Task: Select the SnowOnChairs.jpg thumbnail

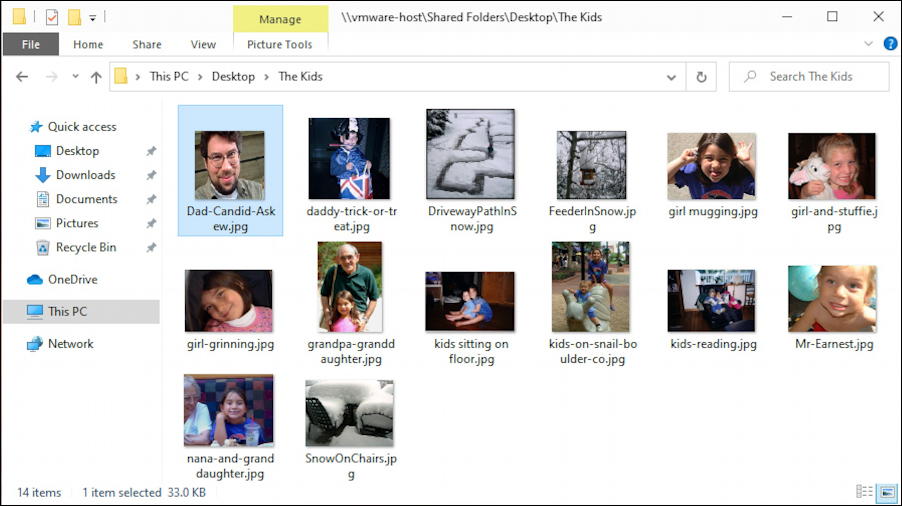Action: [x=349, y=413]
